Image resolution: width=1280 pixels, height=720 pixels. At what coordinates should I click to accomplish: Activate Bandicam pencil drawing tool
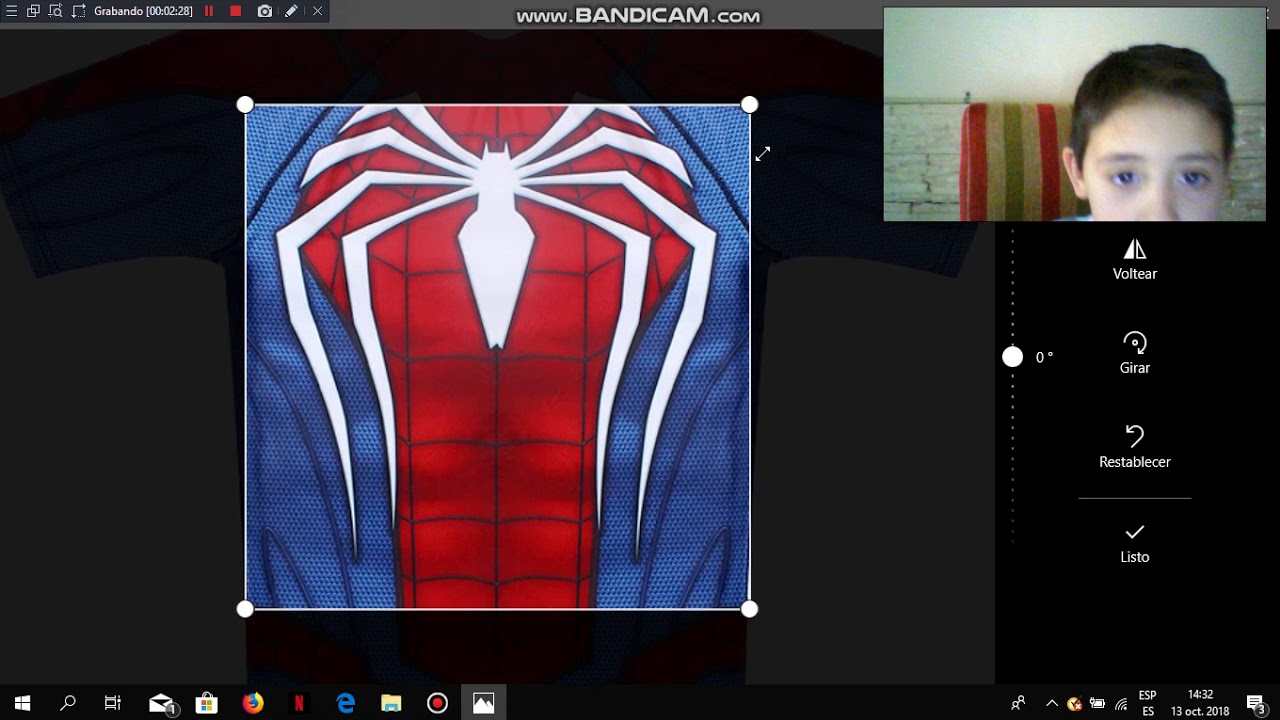tap(291, 11)
